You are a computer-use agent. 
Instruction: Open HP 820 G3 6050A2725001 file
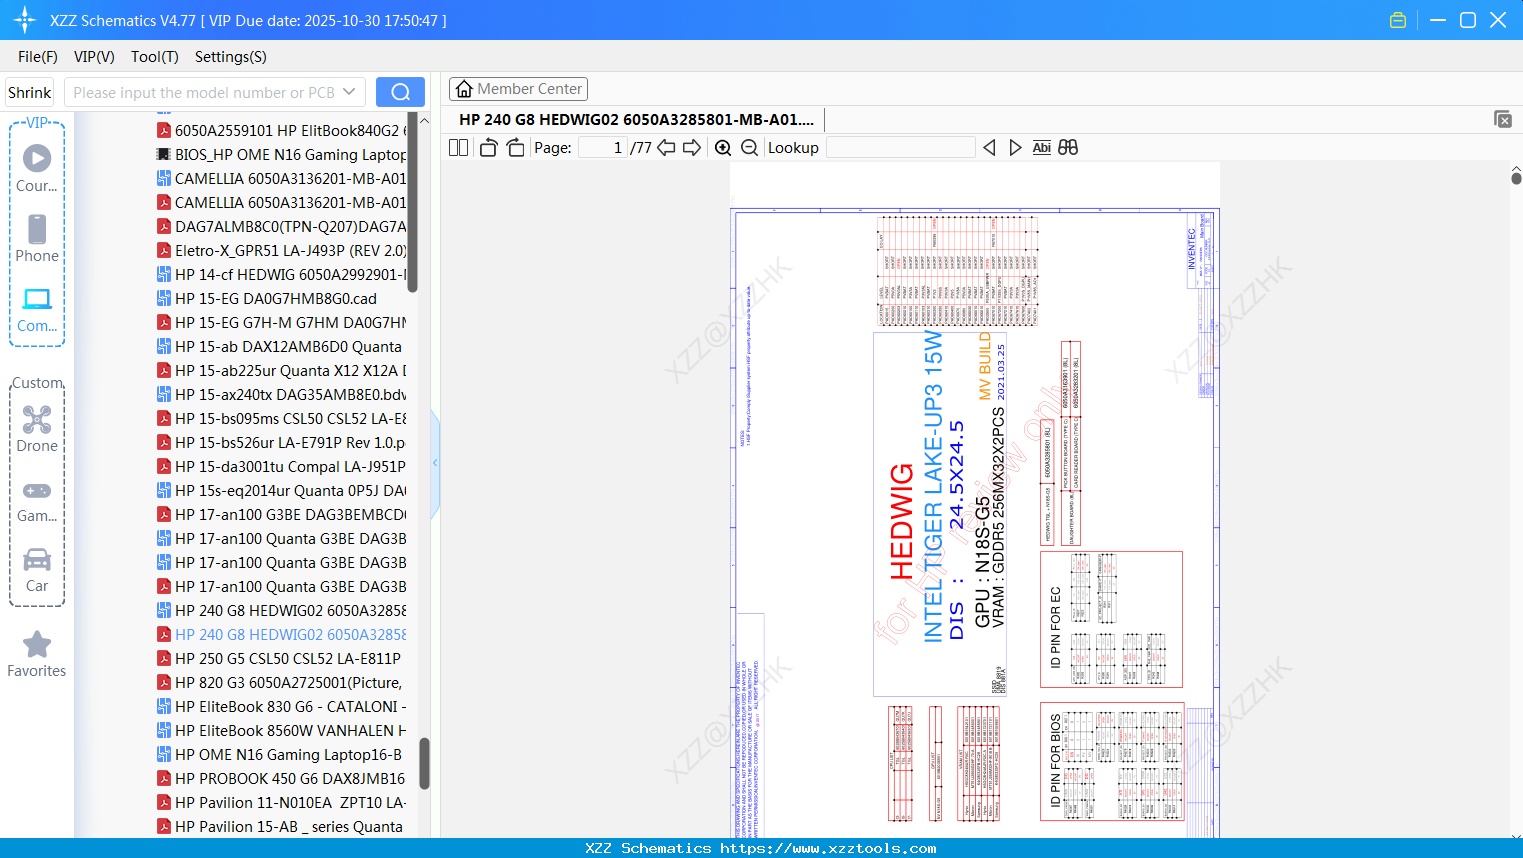(x=280, y=682)
